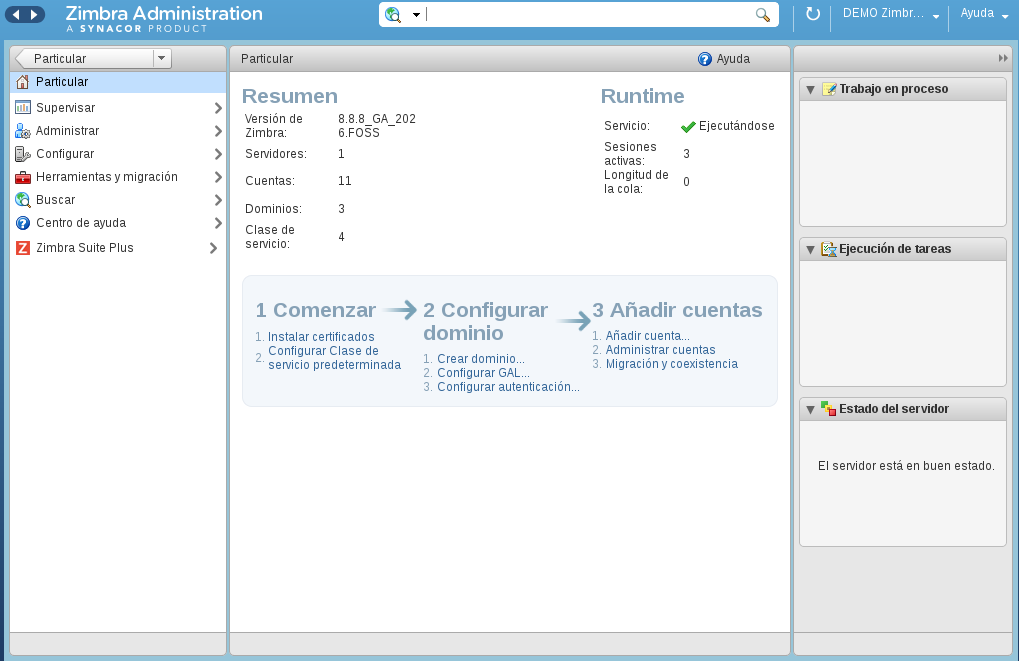Screen dimensions: 1019x661
Task: Open Centro de ayuda question icon
Action: (x=23, y=223)
